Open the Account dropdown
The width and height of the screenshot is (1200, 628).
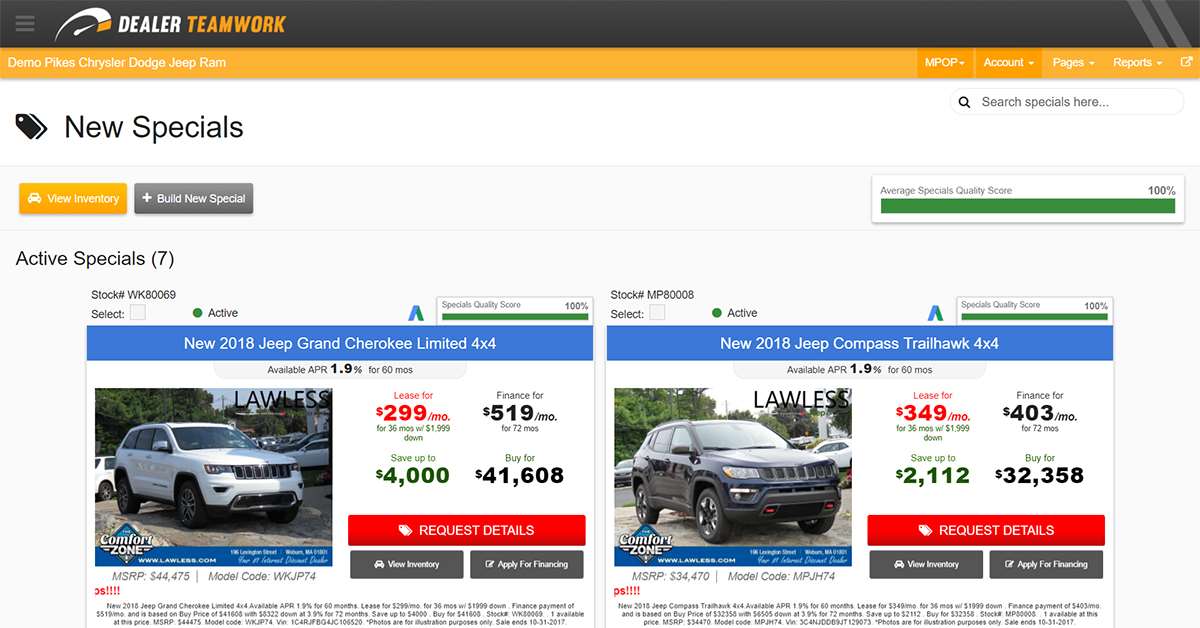(x=1008, y=62)
